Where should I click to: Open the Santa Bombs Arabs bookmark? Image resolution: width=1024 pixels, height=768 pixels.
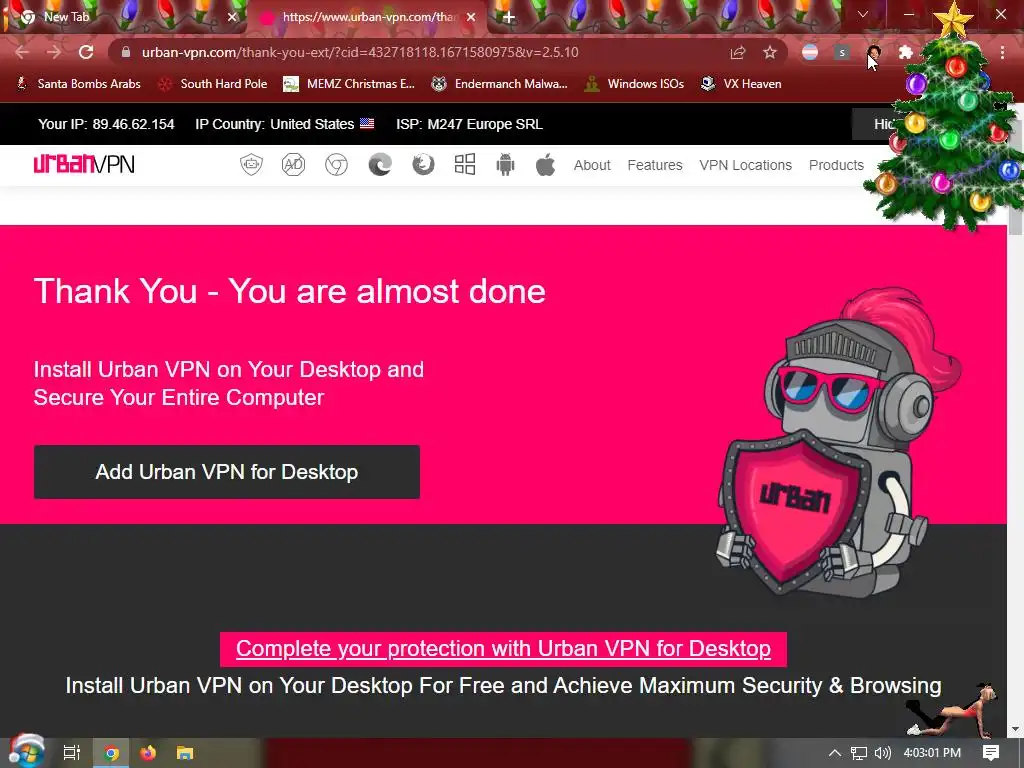tap(78, 84)
